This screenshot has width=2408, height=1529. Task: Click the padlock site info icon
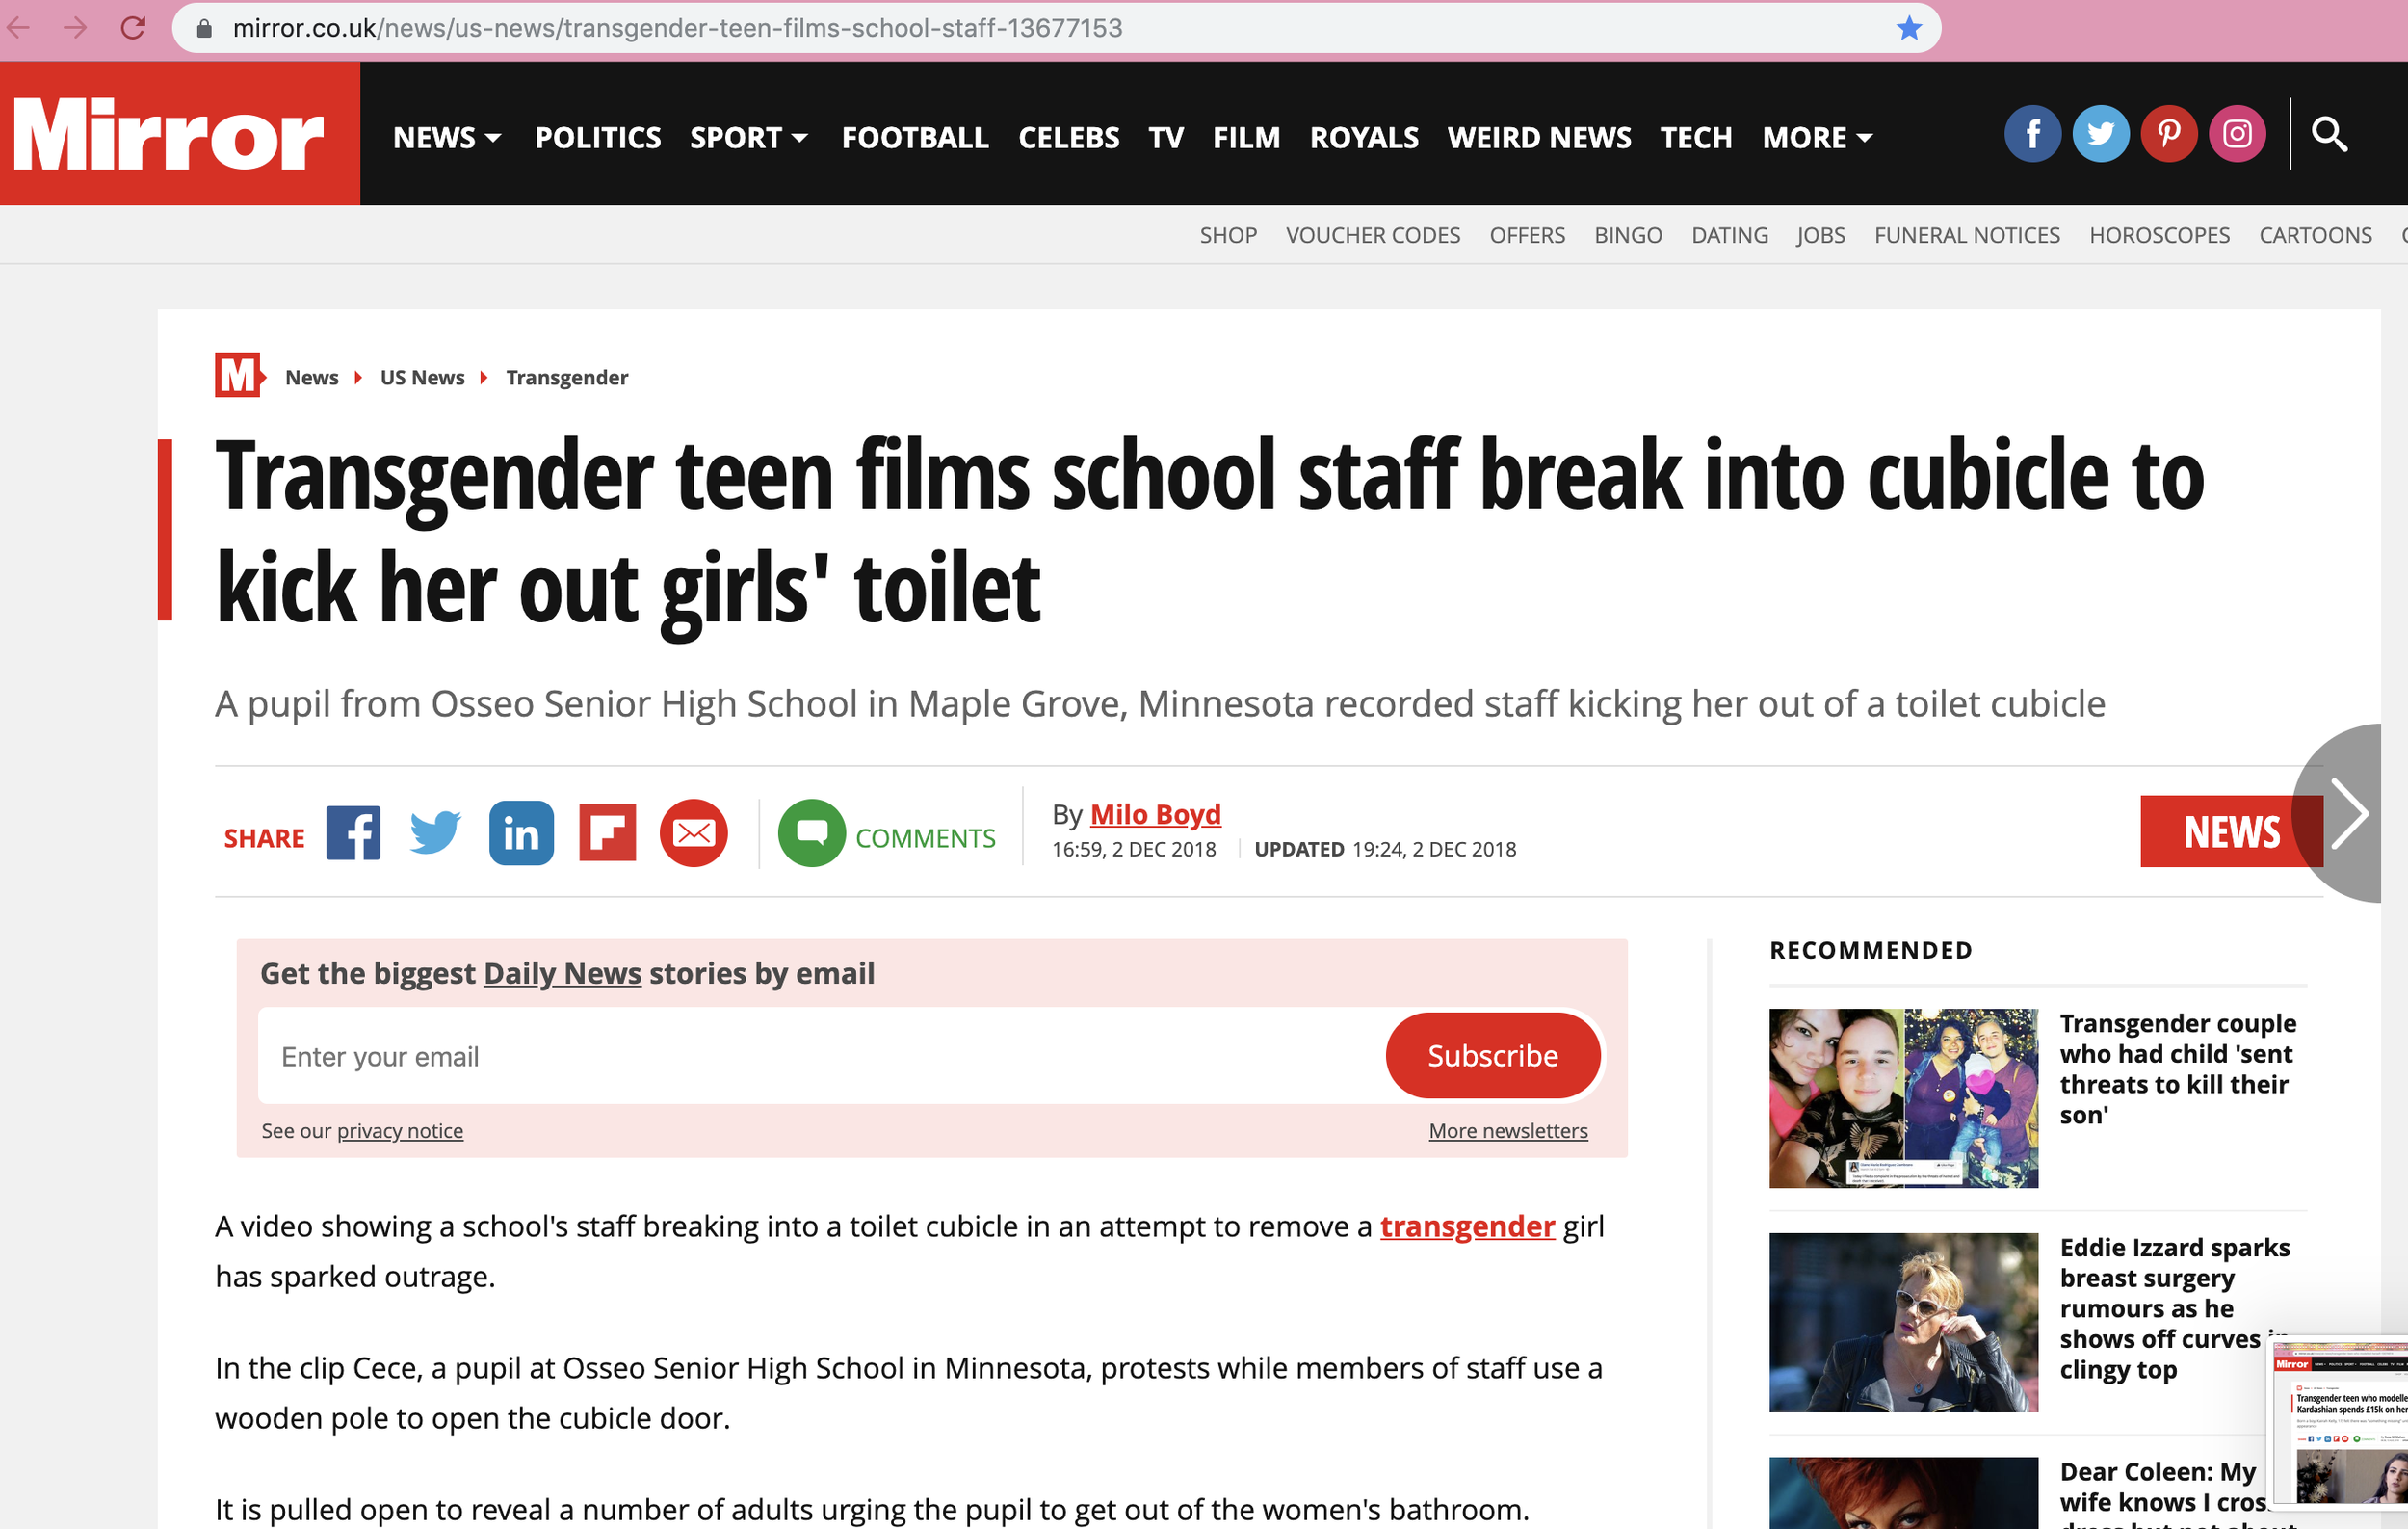coord(205,28)
